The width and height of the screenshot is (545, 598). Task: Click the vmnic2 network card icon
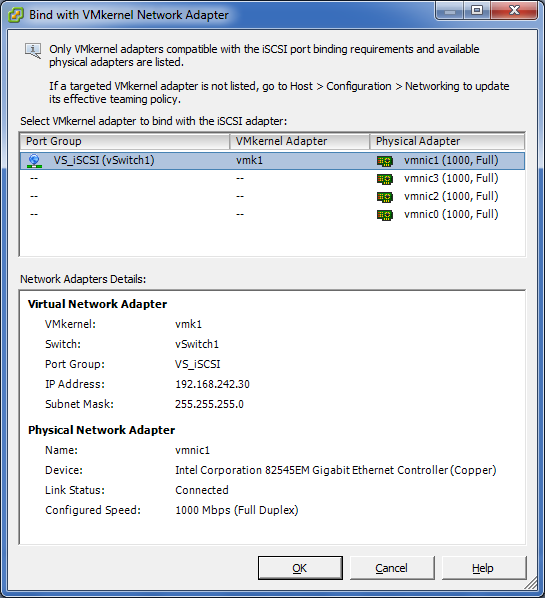coord(384,197)
